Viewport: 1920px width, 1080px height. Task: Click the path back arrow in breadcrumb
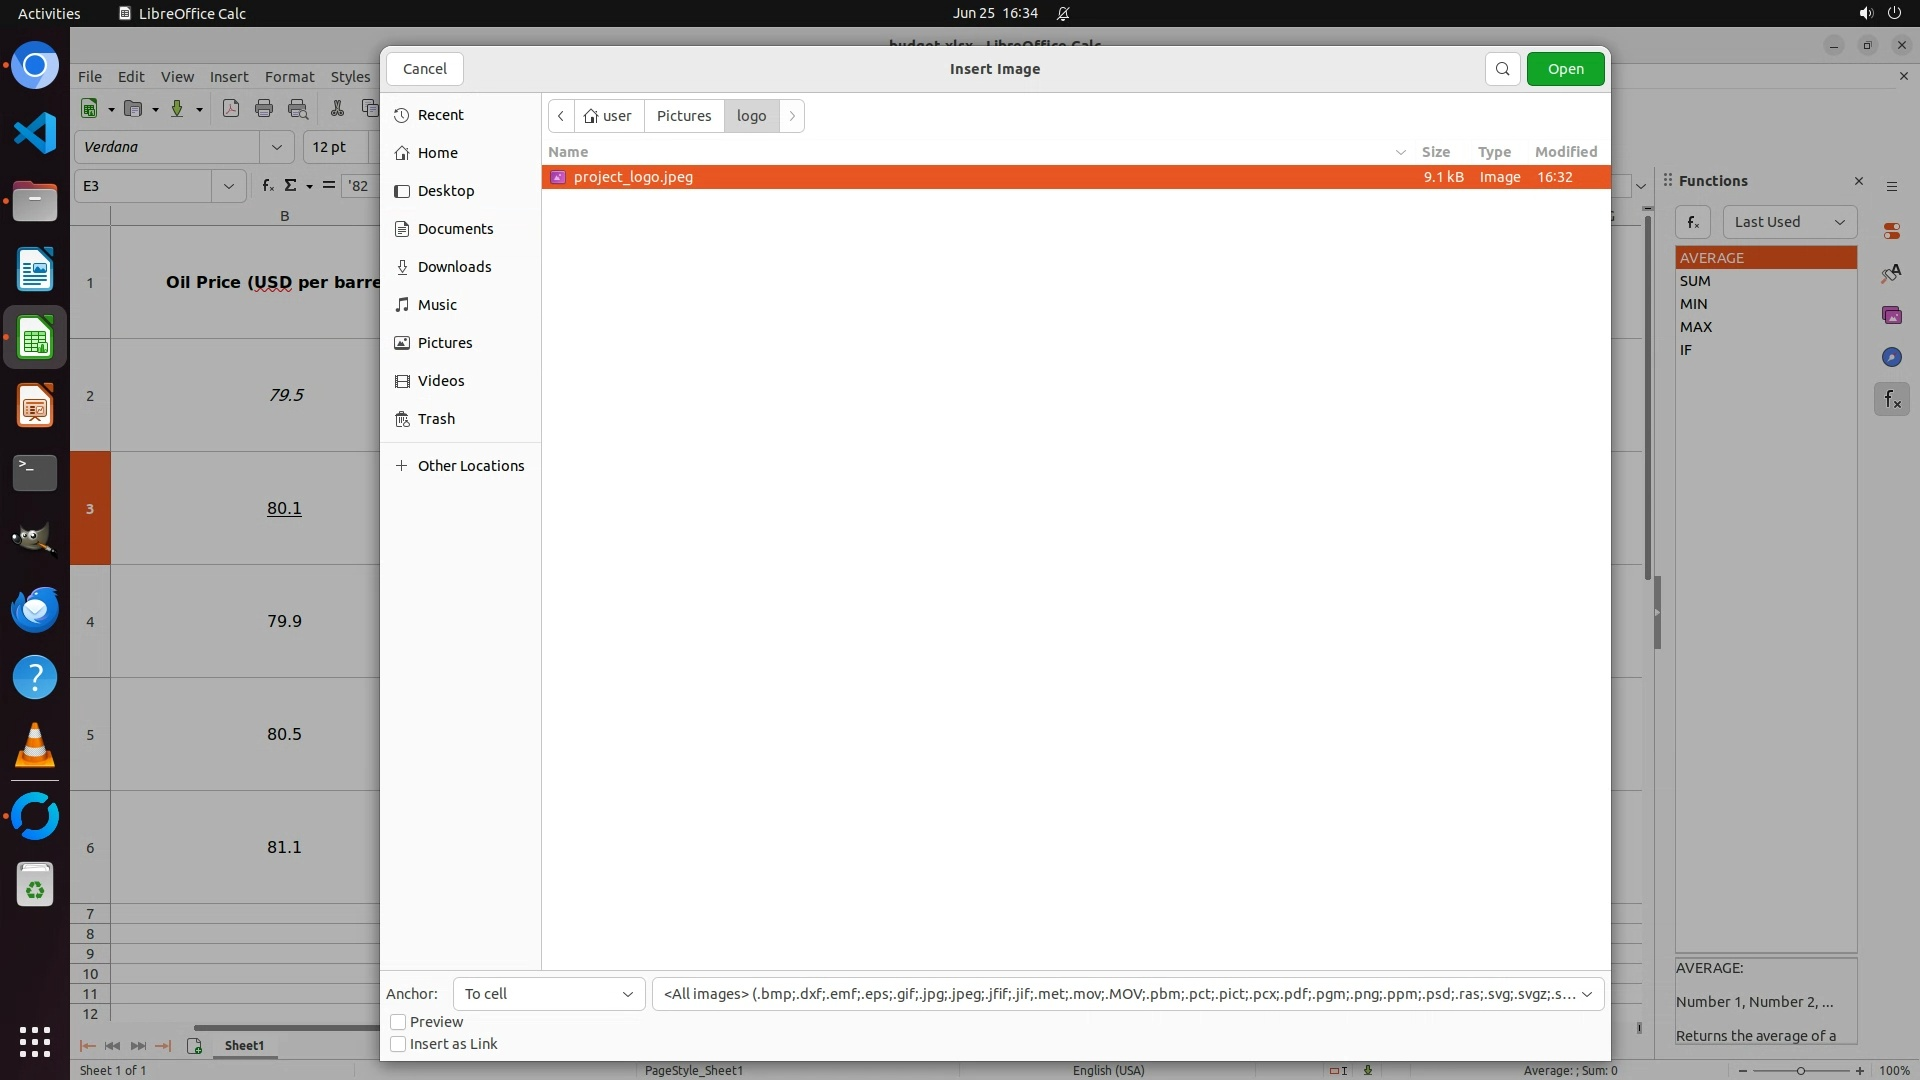[561, 116]
